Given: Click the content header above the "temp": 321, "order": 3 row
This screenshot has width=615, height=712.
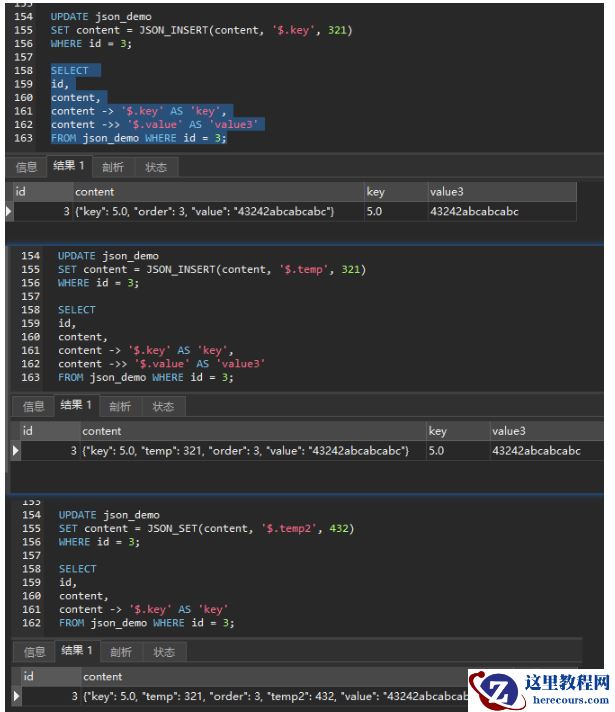Looking at the screenshot, I should tap(253, 431).
